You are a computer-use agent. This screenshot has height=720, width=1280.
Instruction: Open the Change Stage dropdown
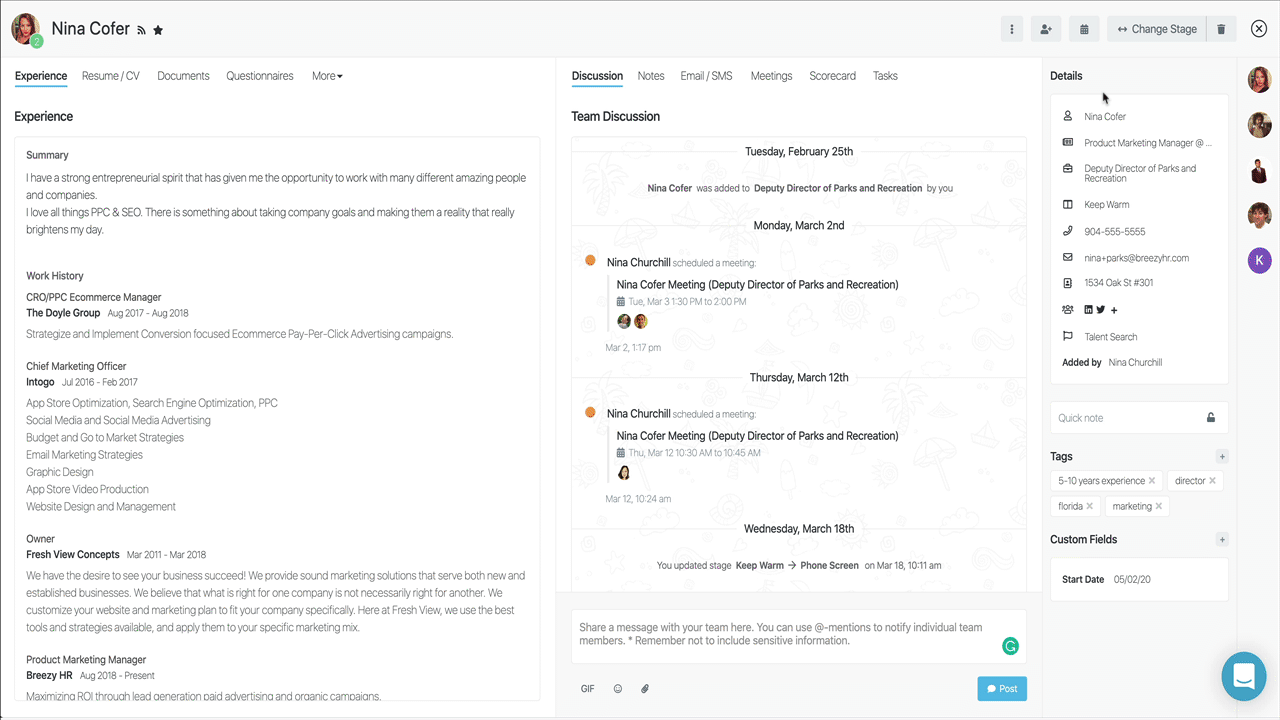(x=1157, y=29)
